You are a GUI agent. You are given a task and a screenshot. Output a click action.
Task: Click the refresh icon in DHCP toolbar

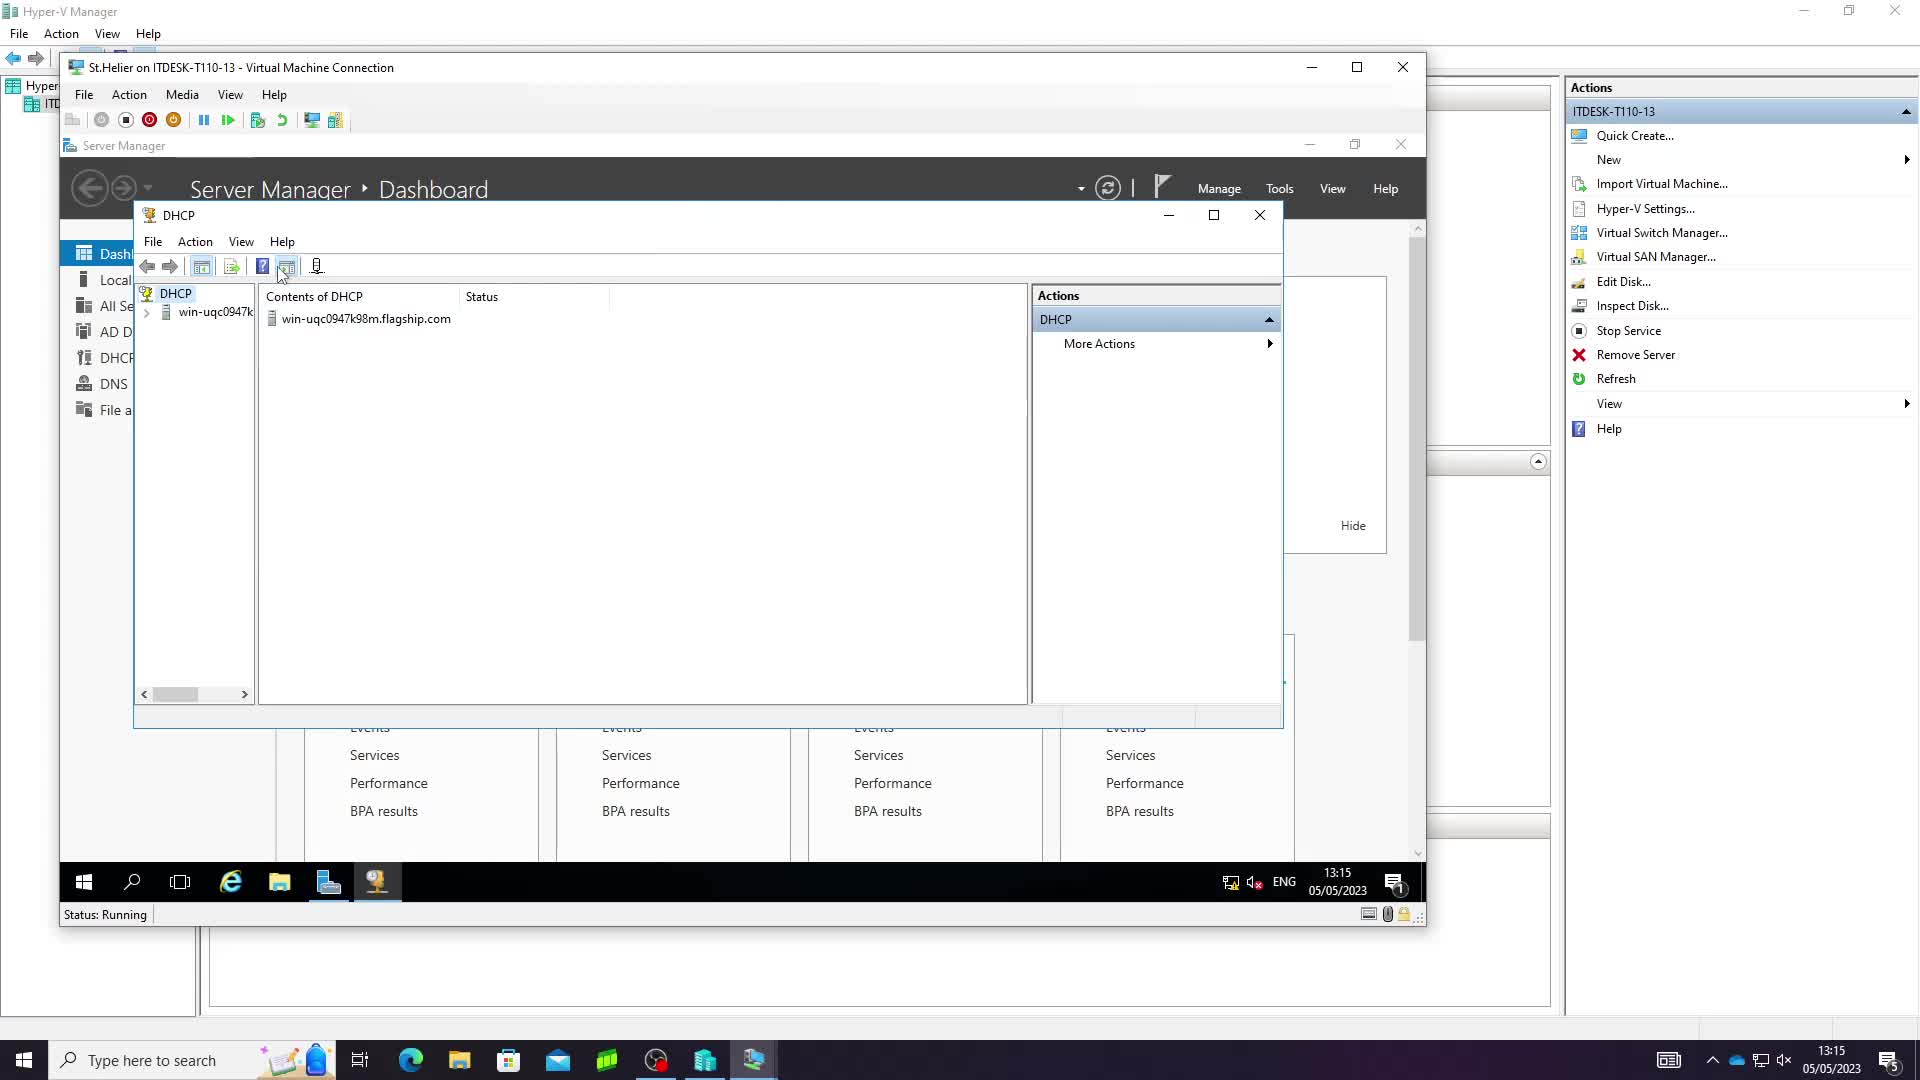[x=287, y=266]
